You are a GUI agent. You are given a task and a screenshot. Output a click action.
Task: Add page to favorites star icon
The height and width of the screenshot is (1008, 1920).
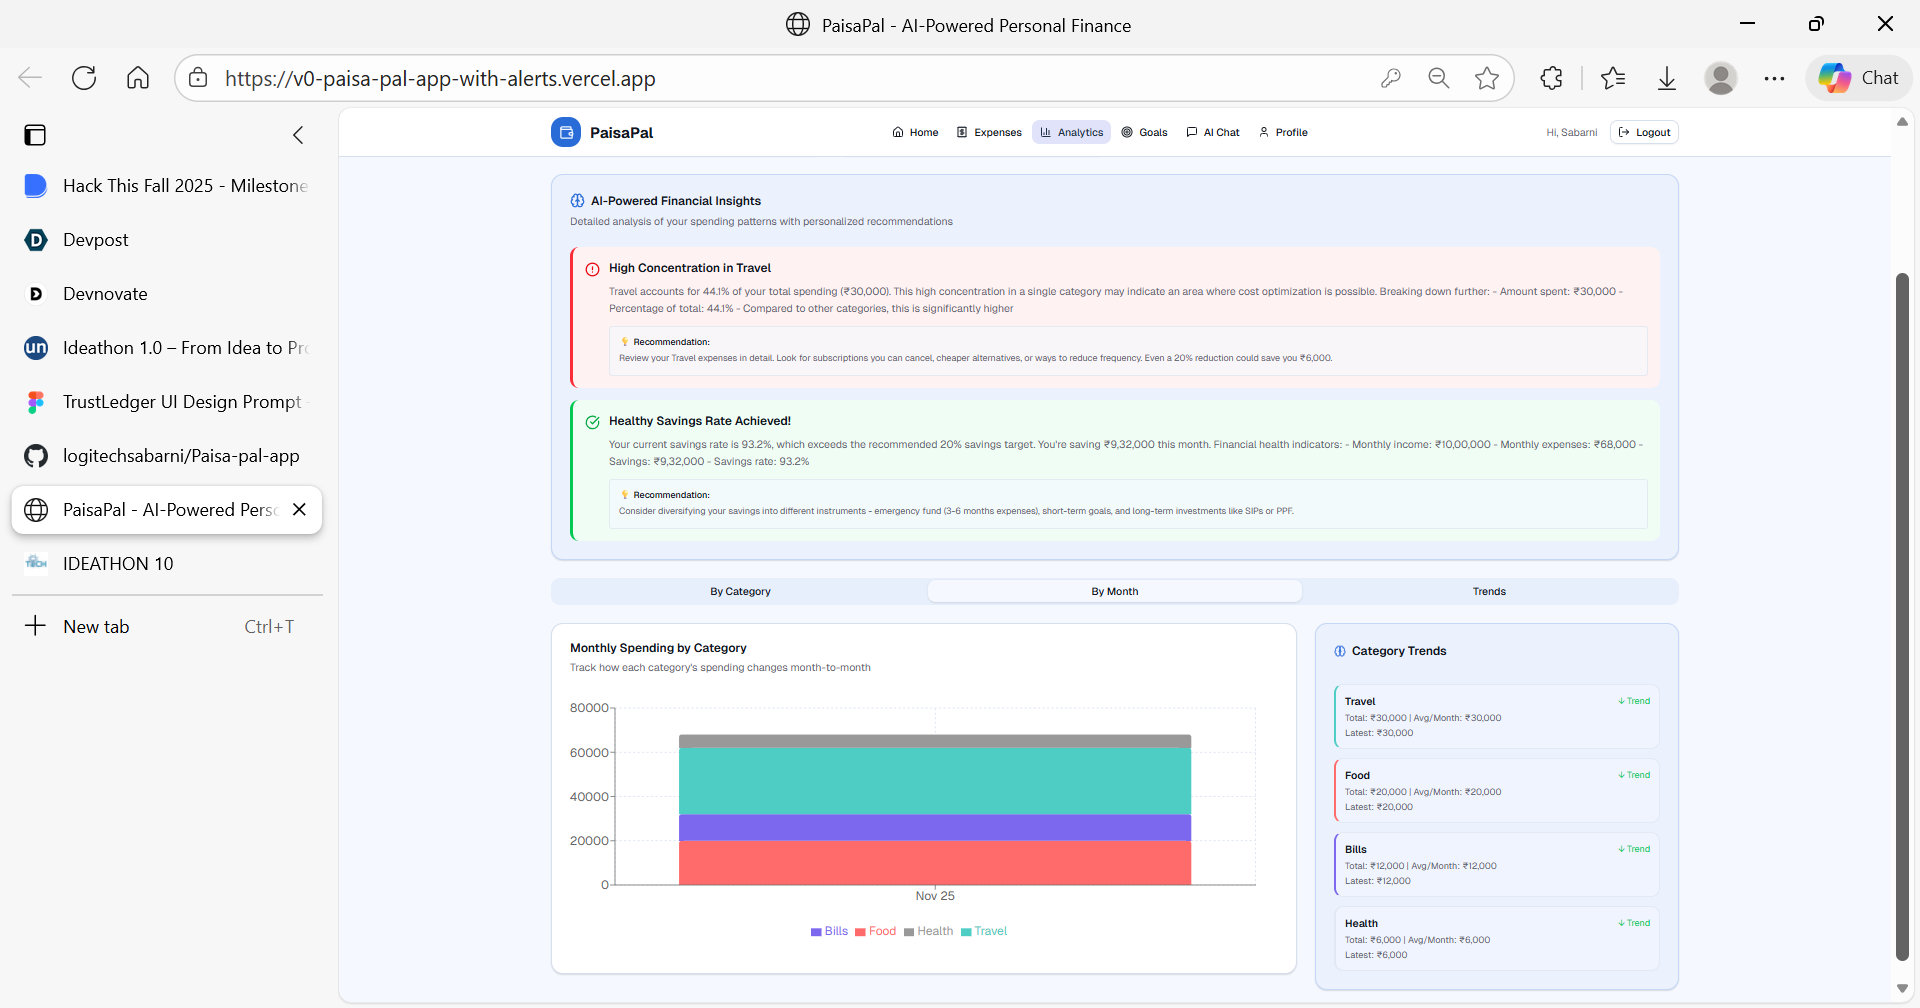[x=1487, y=78]
